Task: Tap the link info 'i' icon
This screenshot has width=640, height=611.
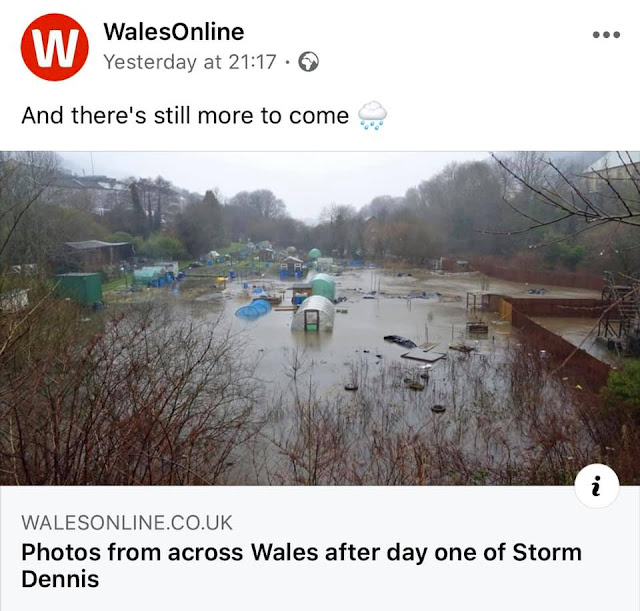Action: click(x=596, y=486)
